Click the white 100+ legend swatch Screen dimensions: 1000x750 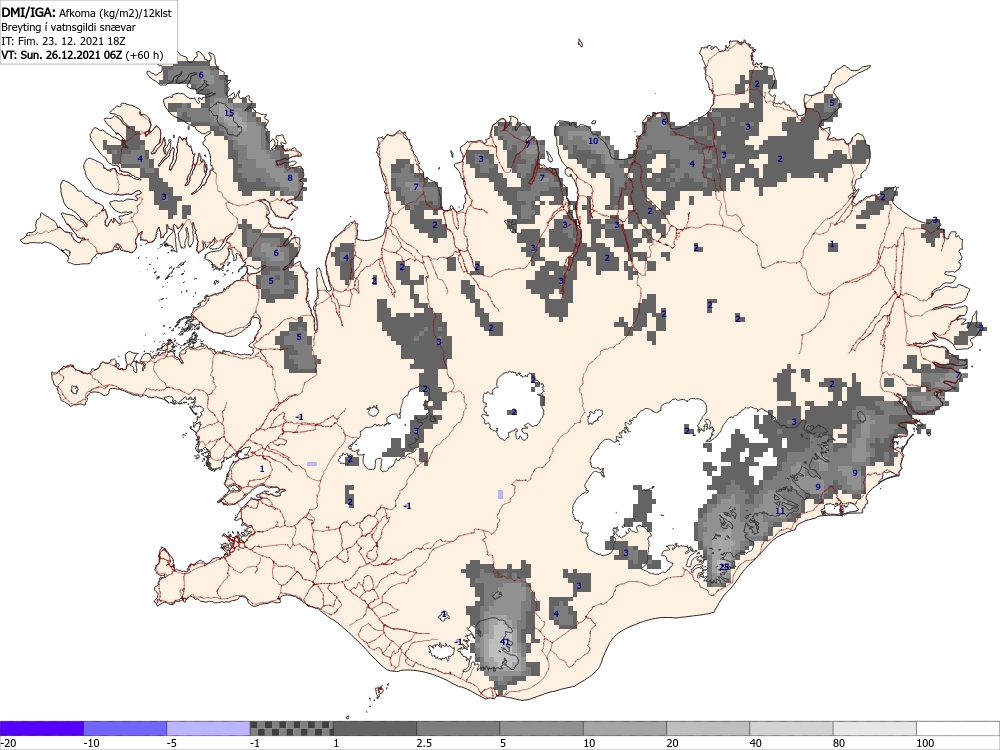tap(958, 728)
